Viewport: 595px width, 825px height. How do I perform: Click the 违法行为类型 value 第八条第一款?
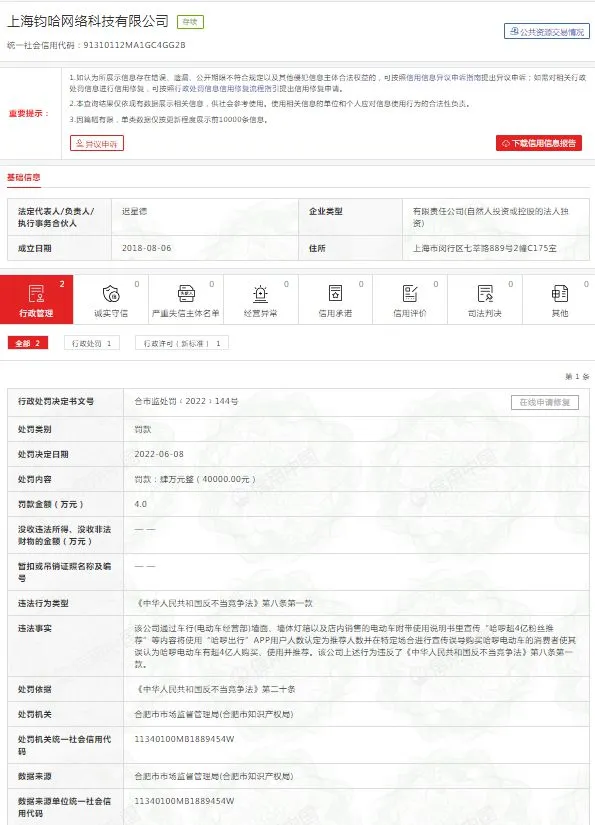pyautogui.click(x=224, y=603)
